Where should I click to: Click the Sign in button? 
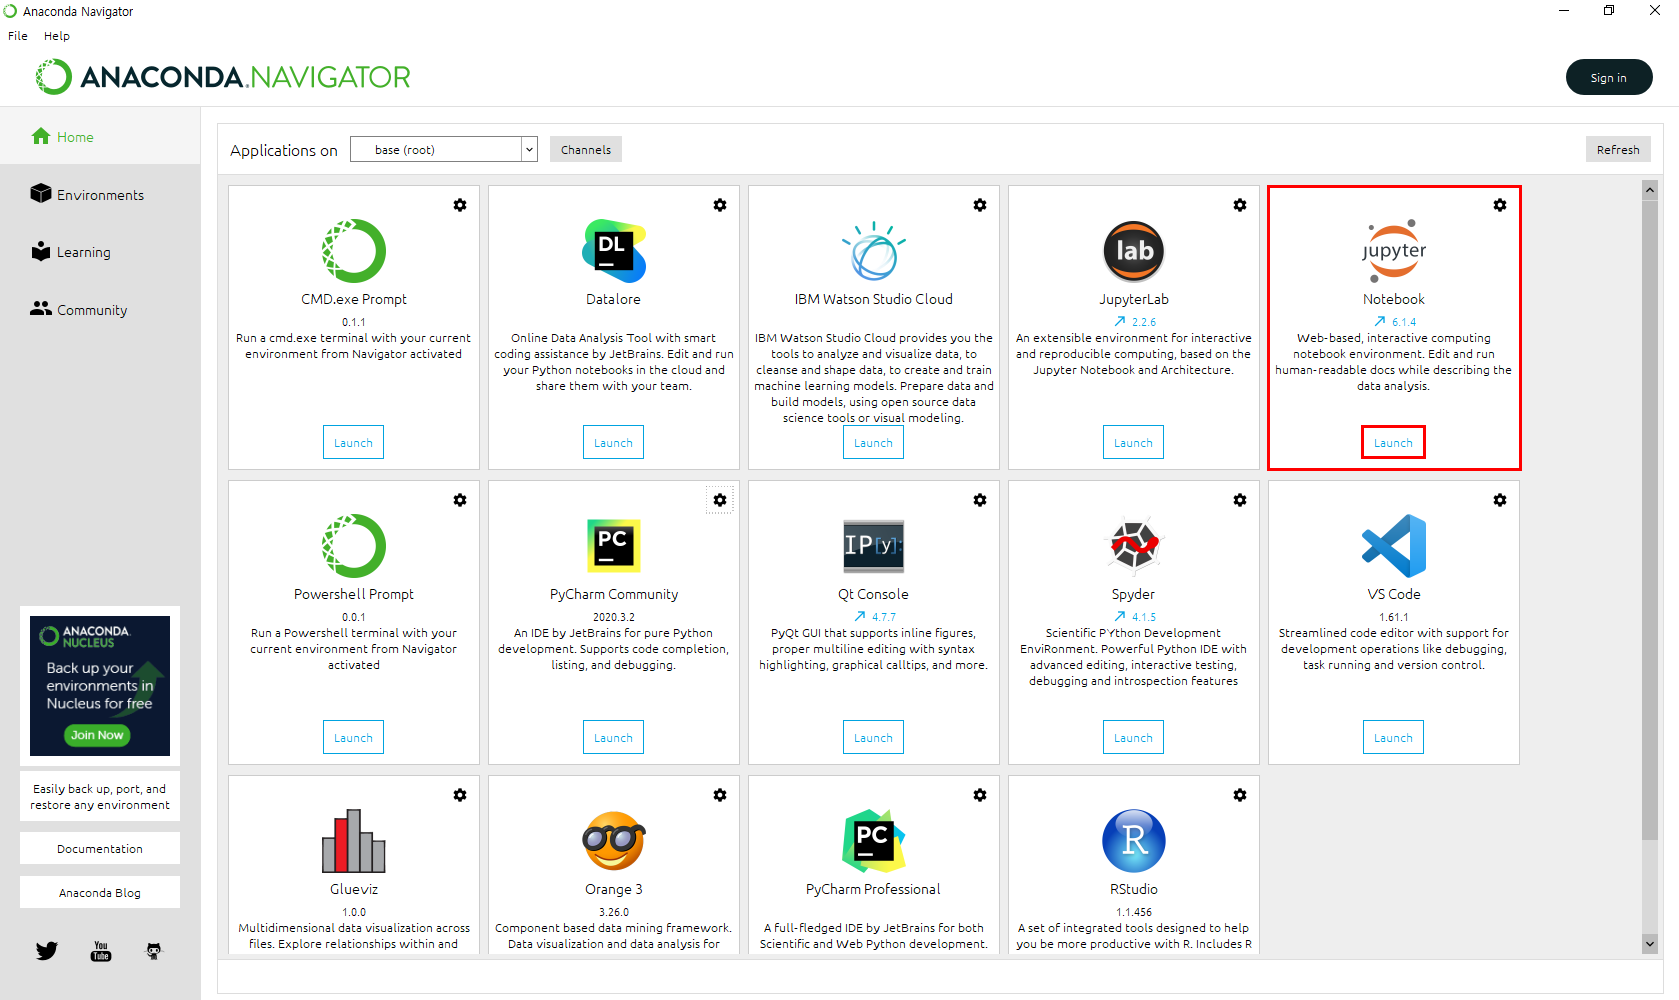(1609, 78)
